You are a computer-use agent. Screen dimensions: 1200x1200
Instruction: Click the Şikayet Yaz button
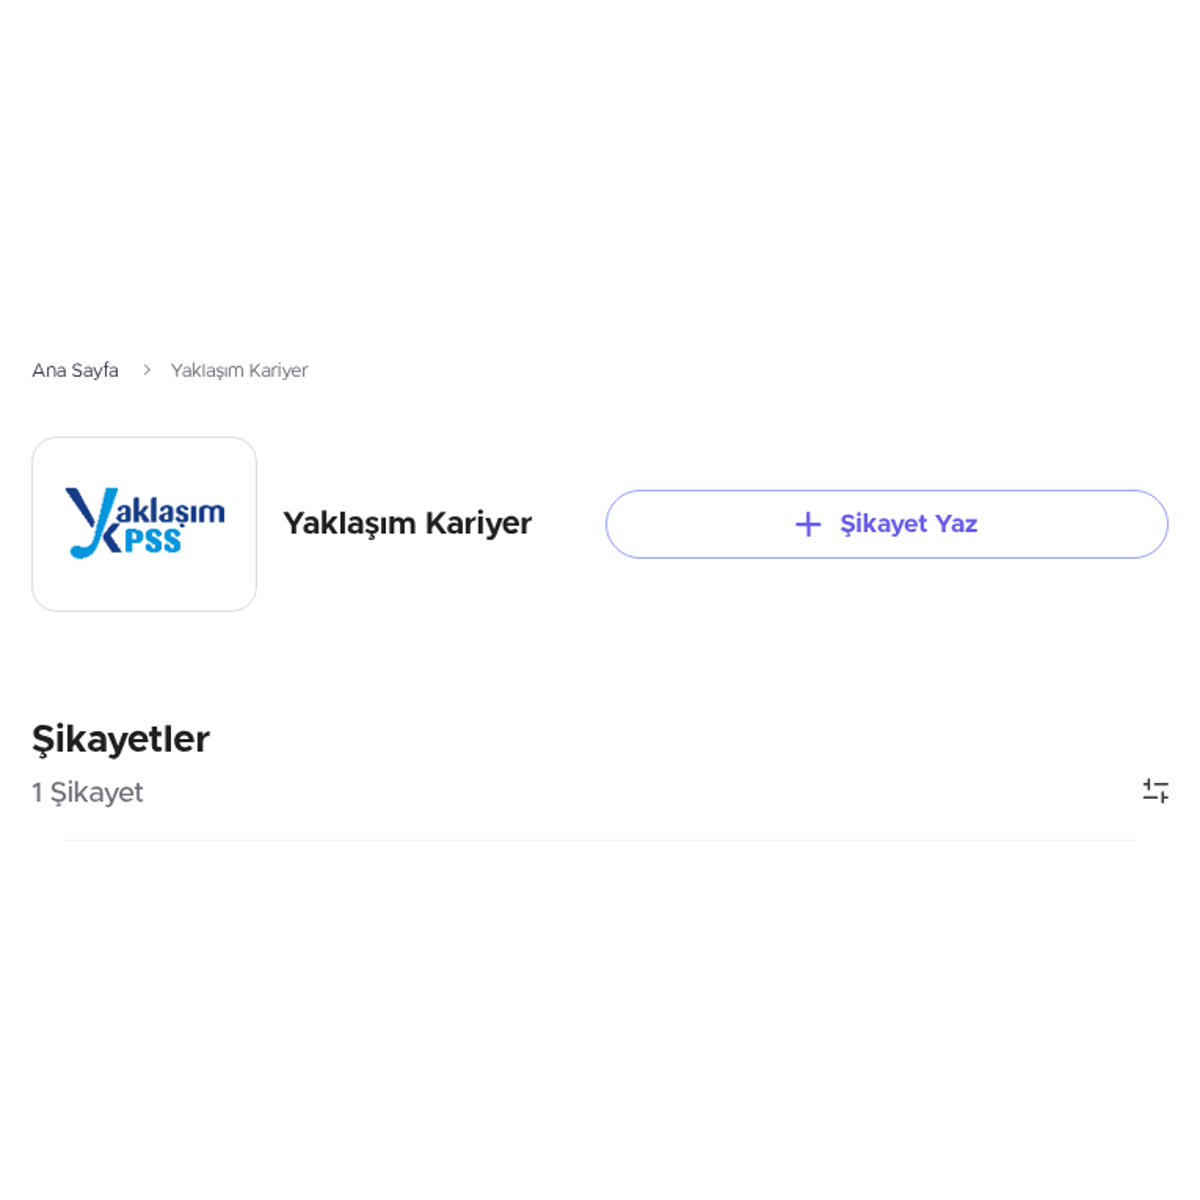(887, 524)
